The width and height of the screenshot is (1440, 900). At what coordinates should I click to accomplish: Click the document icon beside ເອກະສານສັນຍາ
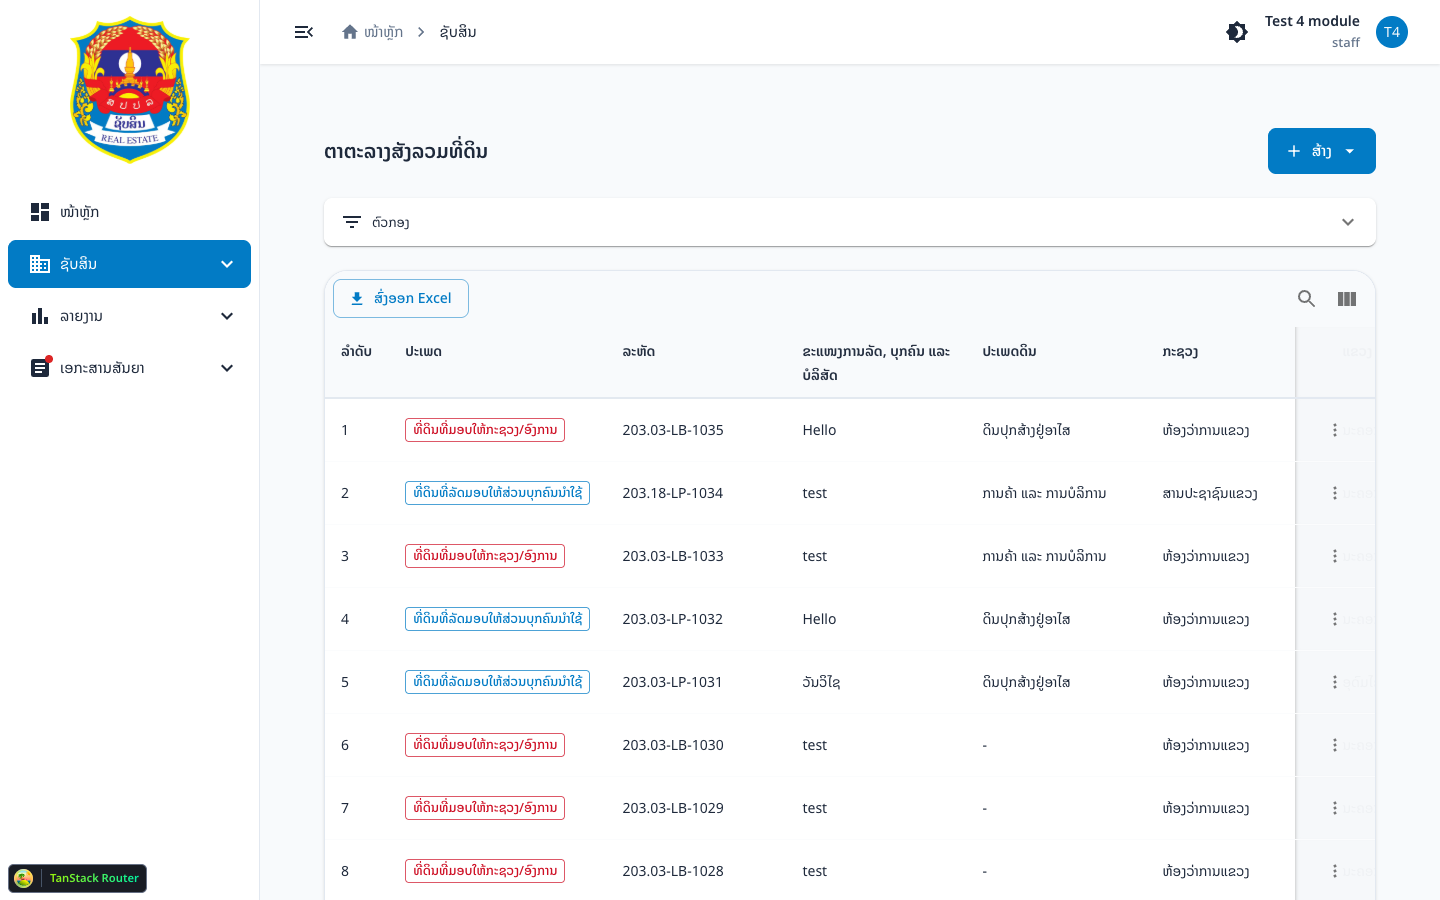coord(40,368)
